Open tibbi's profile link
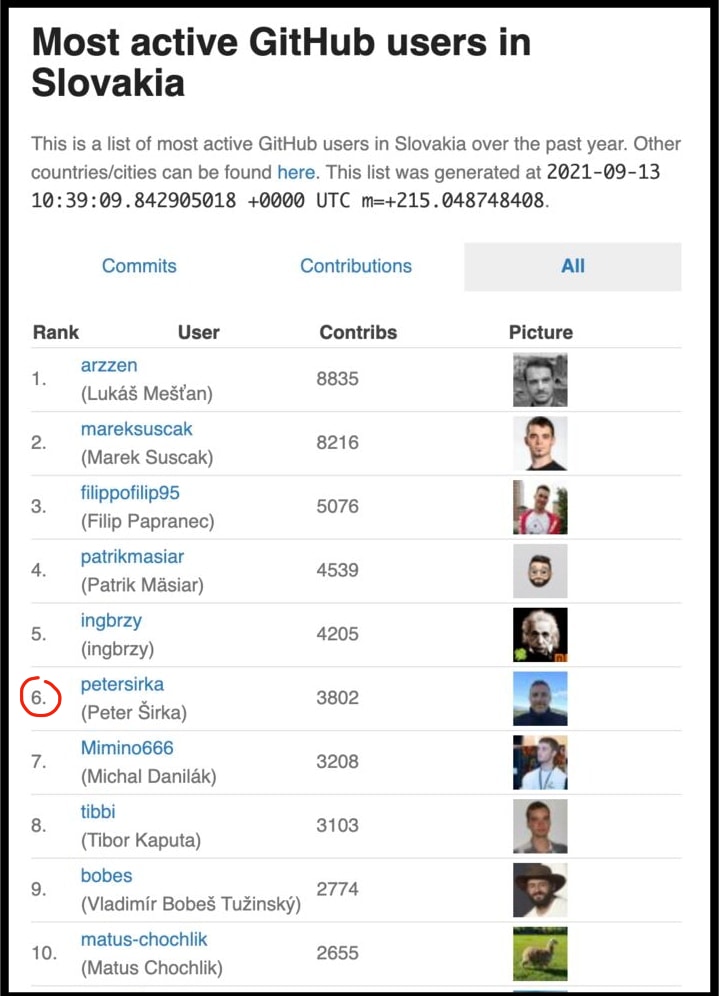This screenshot has height=996, width=719. pos(97,812)
